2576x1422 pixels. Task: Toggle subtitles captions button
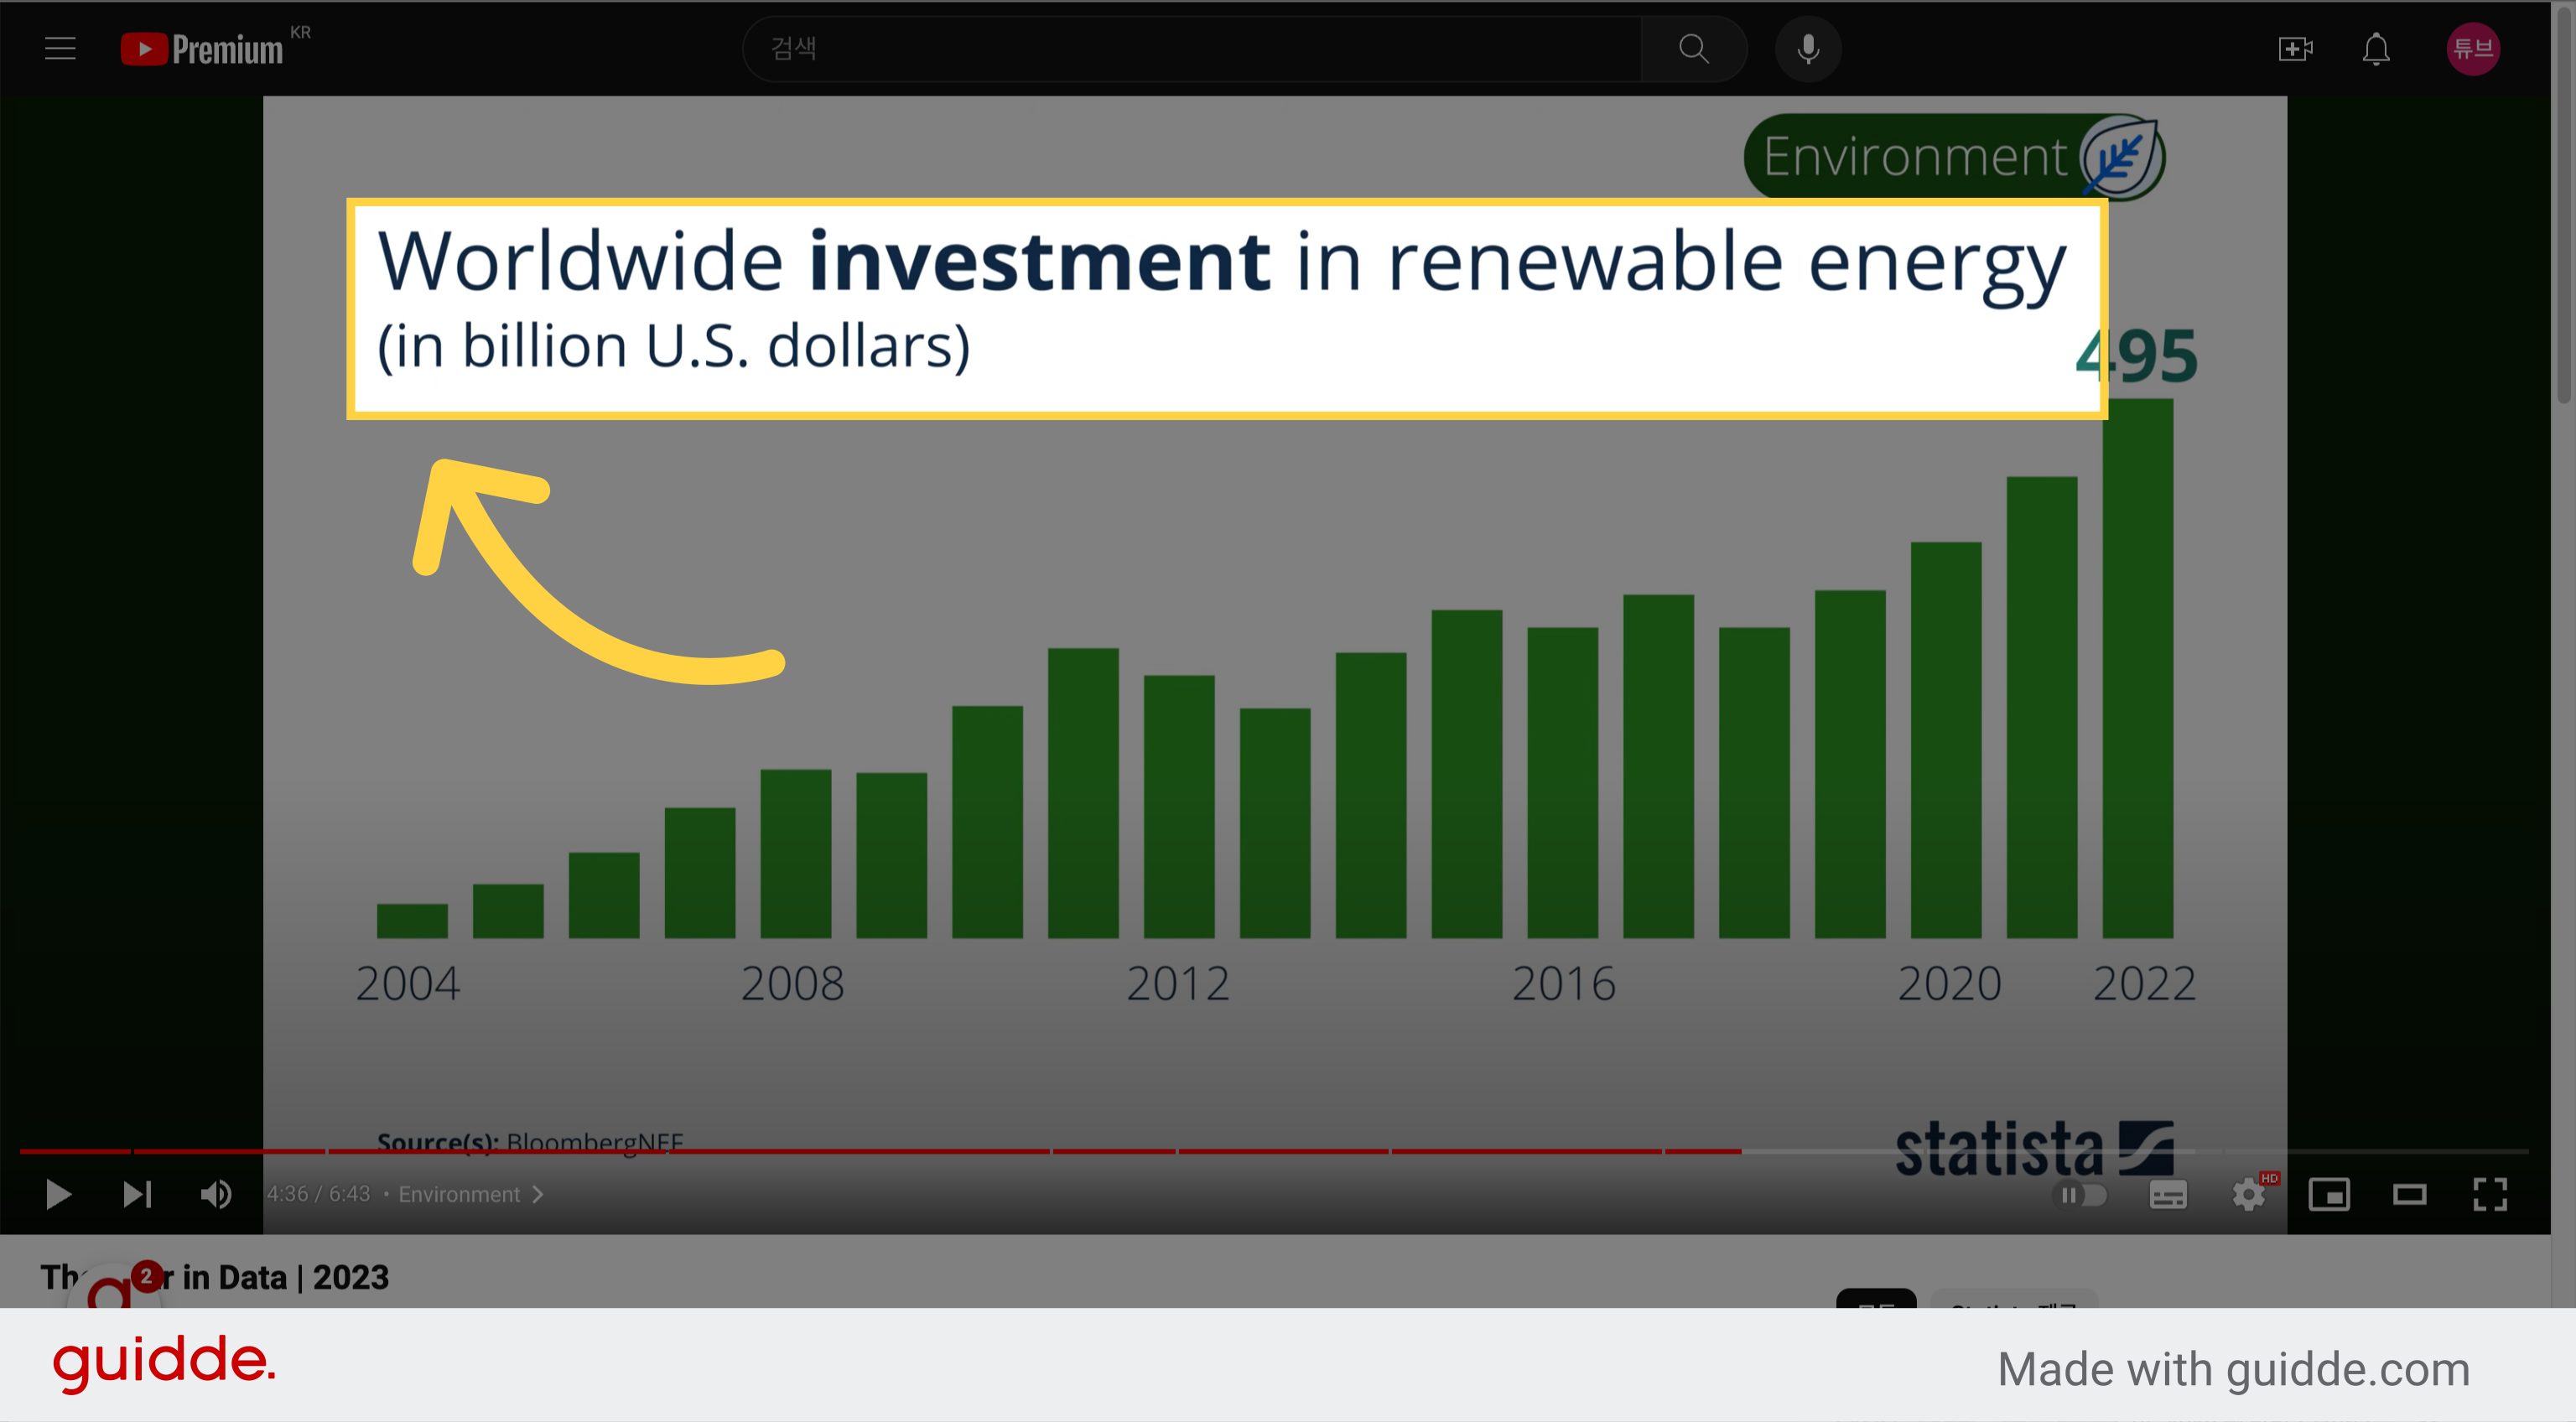(x=2168, y=1194)
